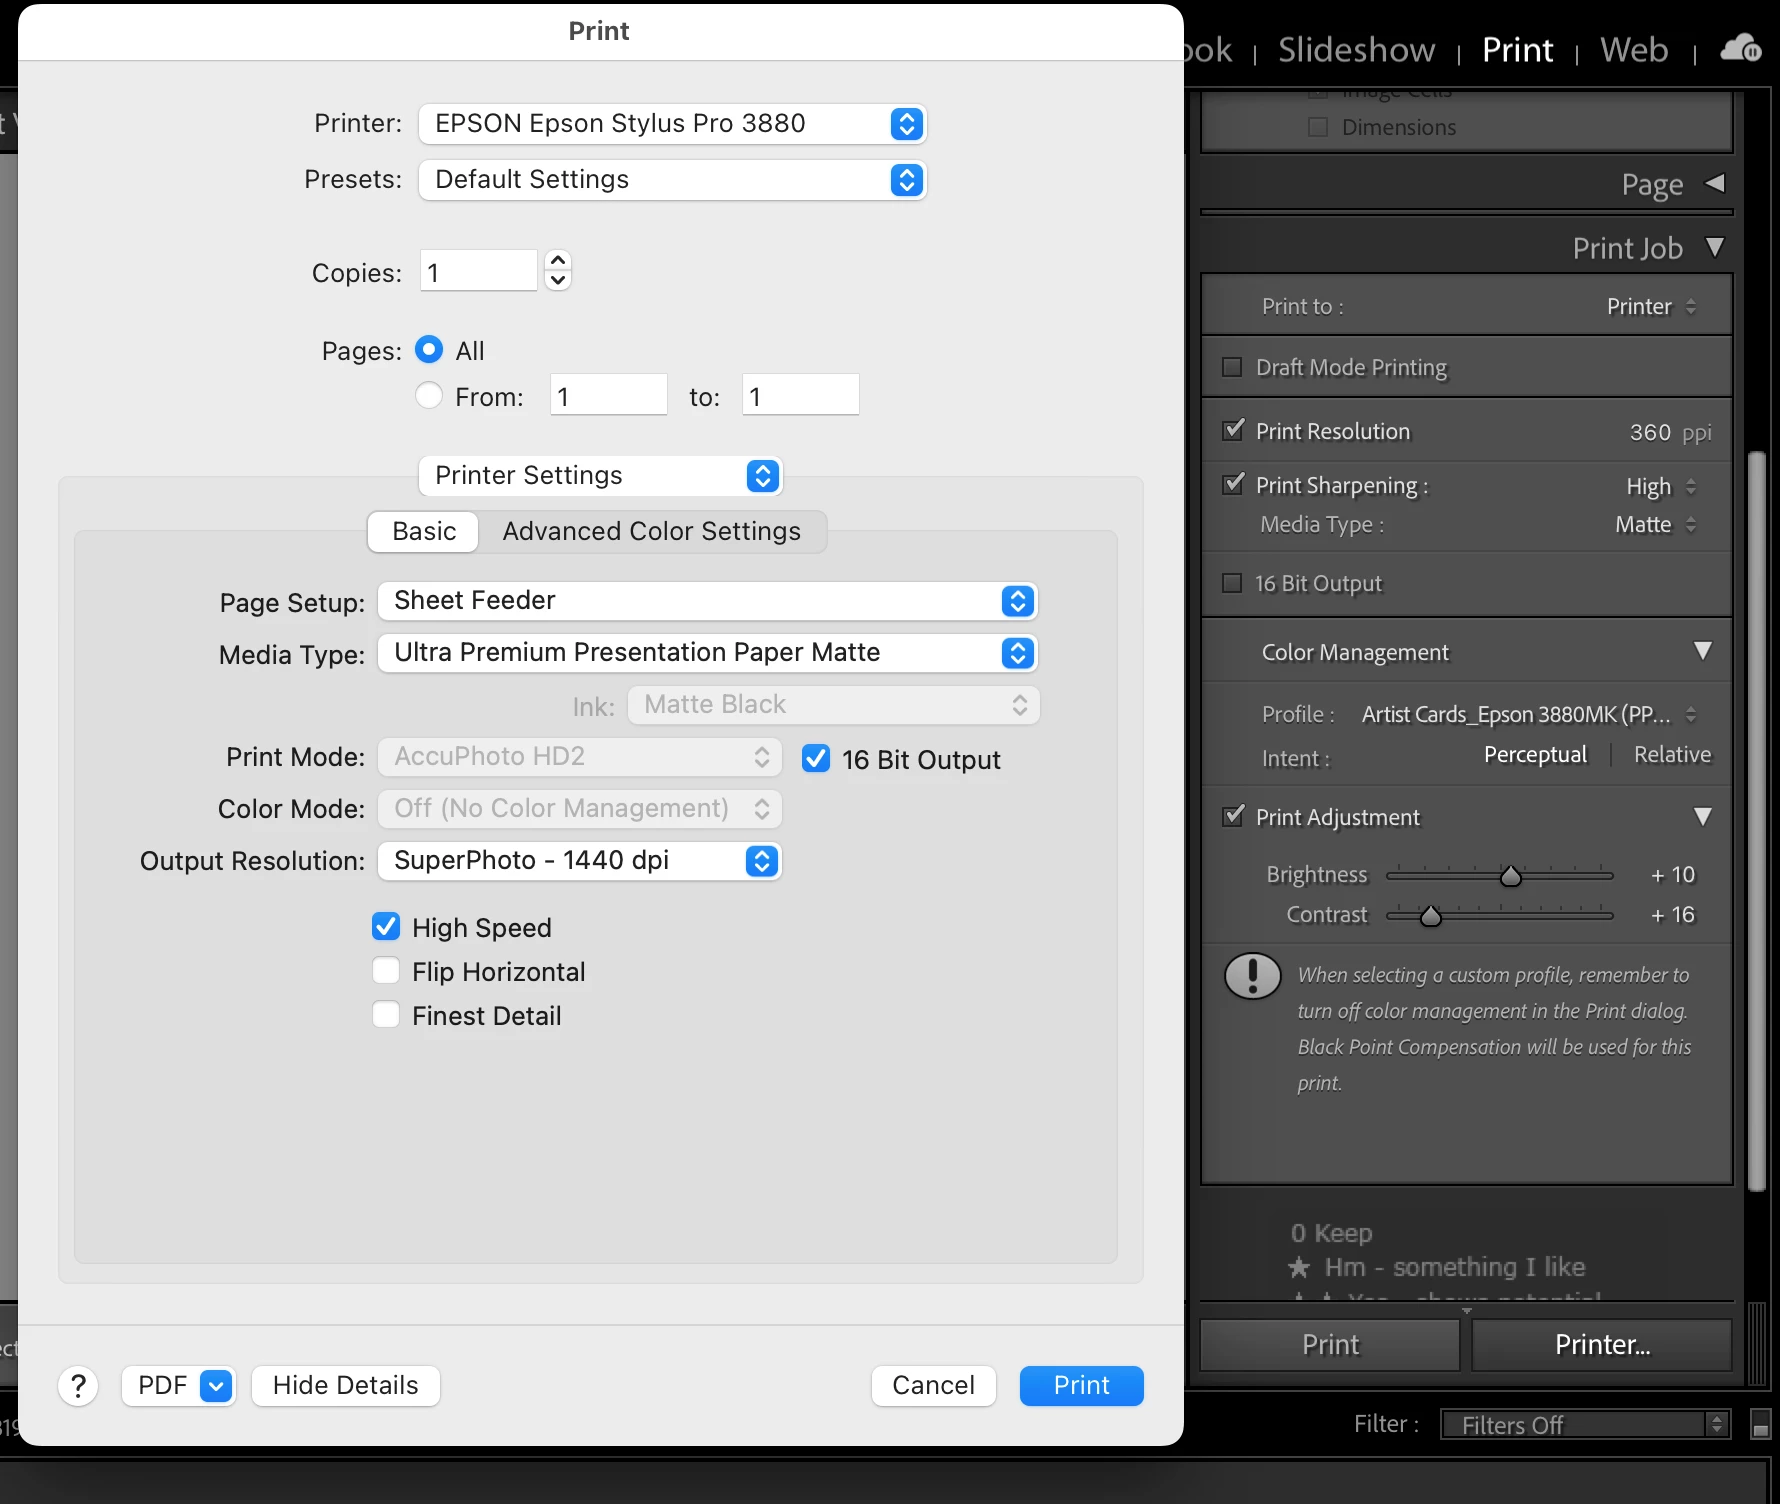Click the Contrast + 16 value
Viewport: 1780px width, 1504px height.
[1673, 915]
